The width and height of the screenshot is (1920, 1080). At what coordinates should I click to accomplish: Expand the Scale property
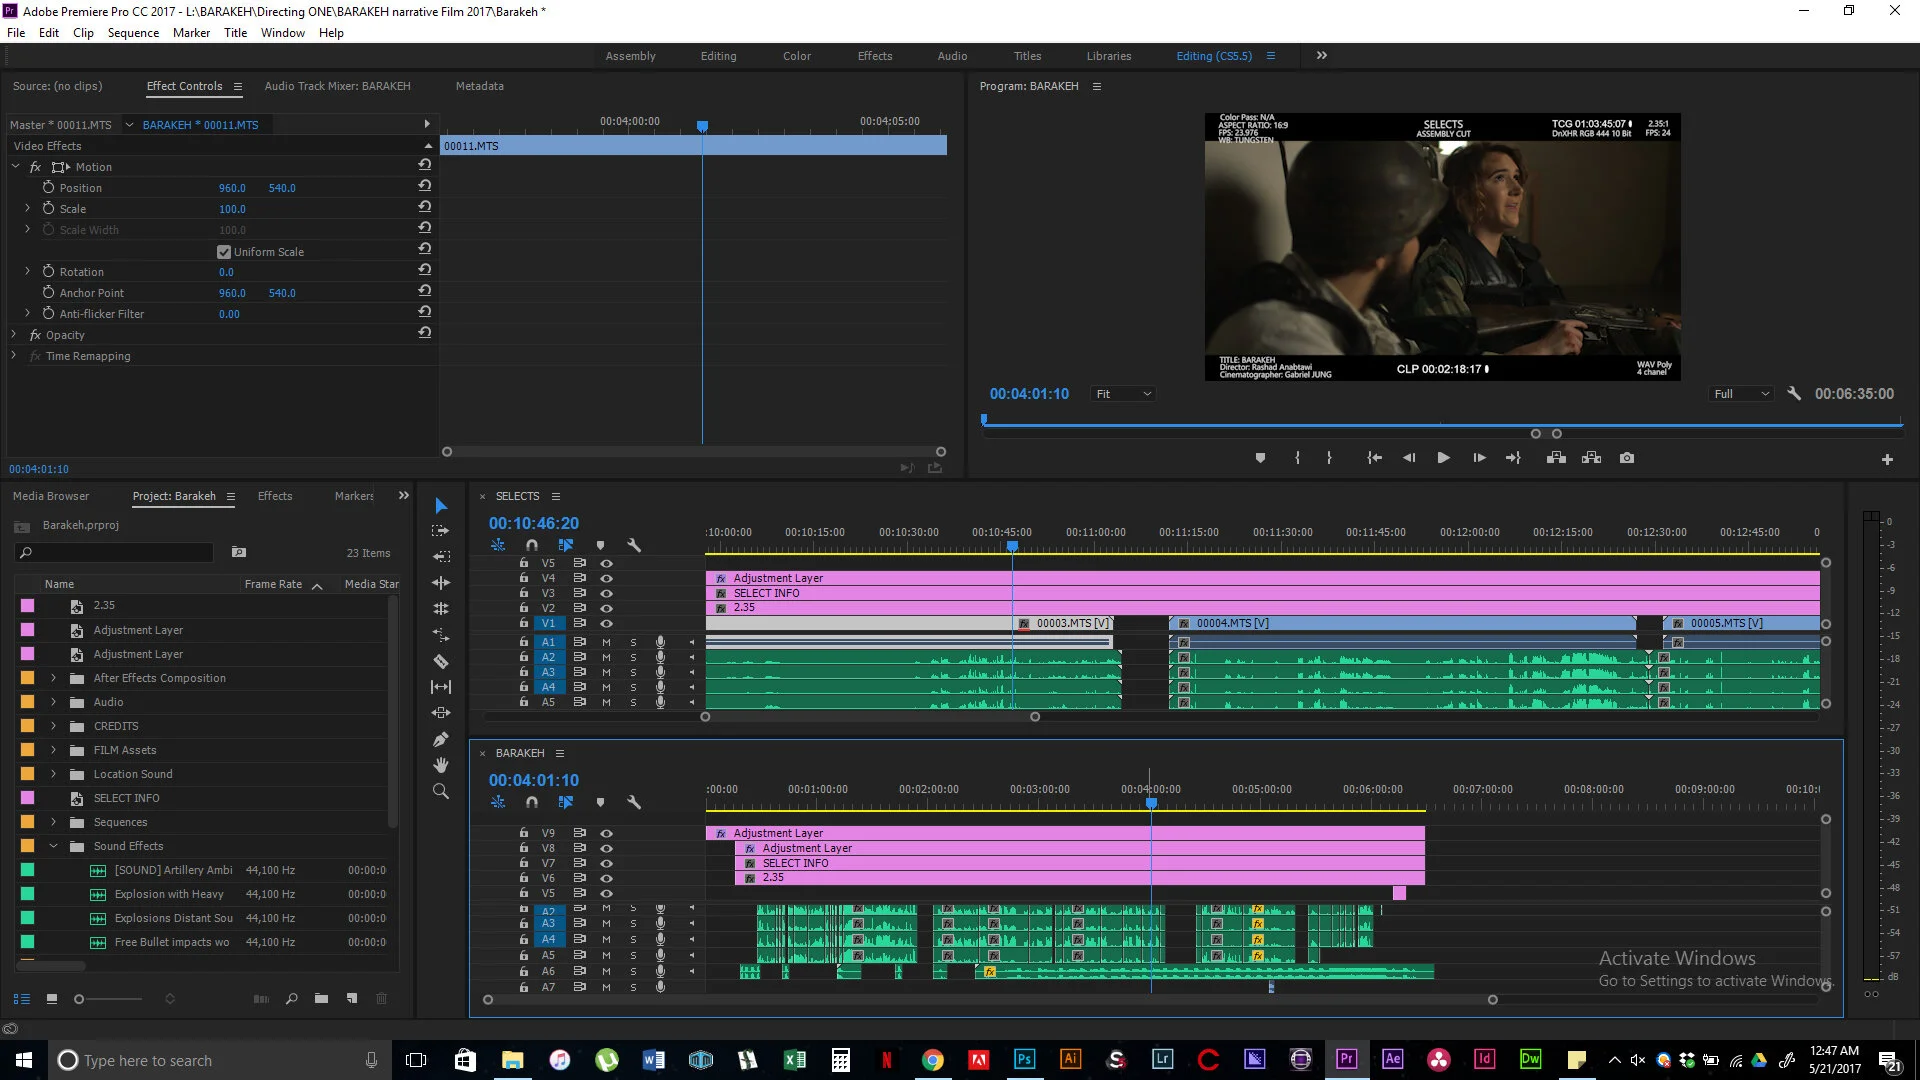tap(28, 209)
